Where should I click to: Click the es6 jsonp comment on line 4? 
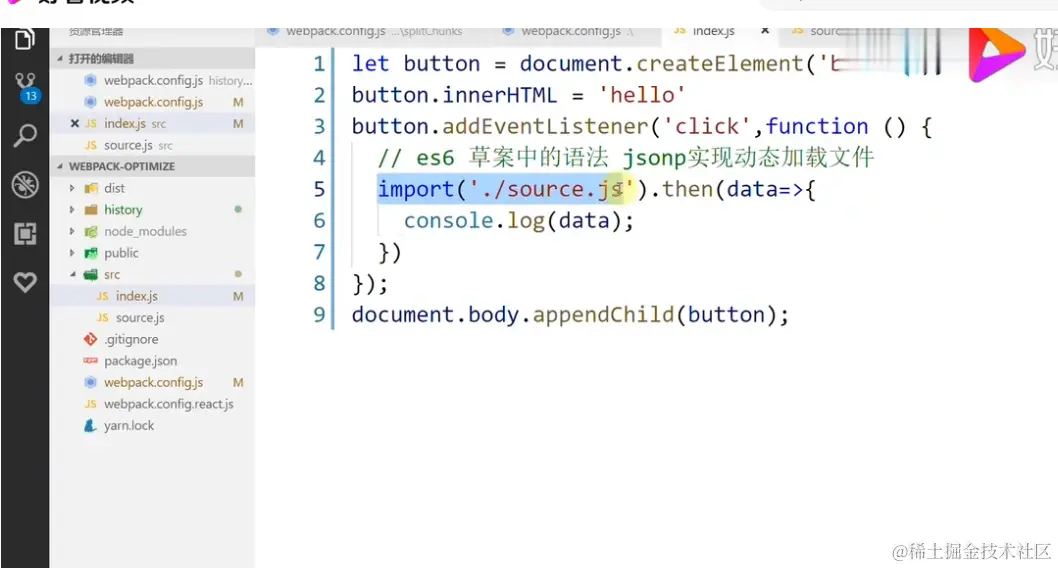(x=625, y=158)
